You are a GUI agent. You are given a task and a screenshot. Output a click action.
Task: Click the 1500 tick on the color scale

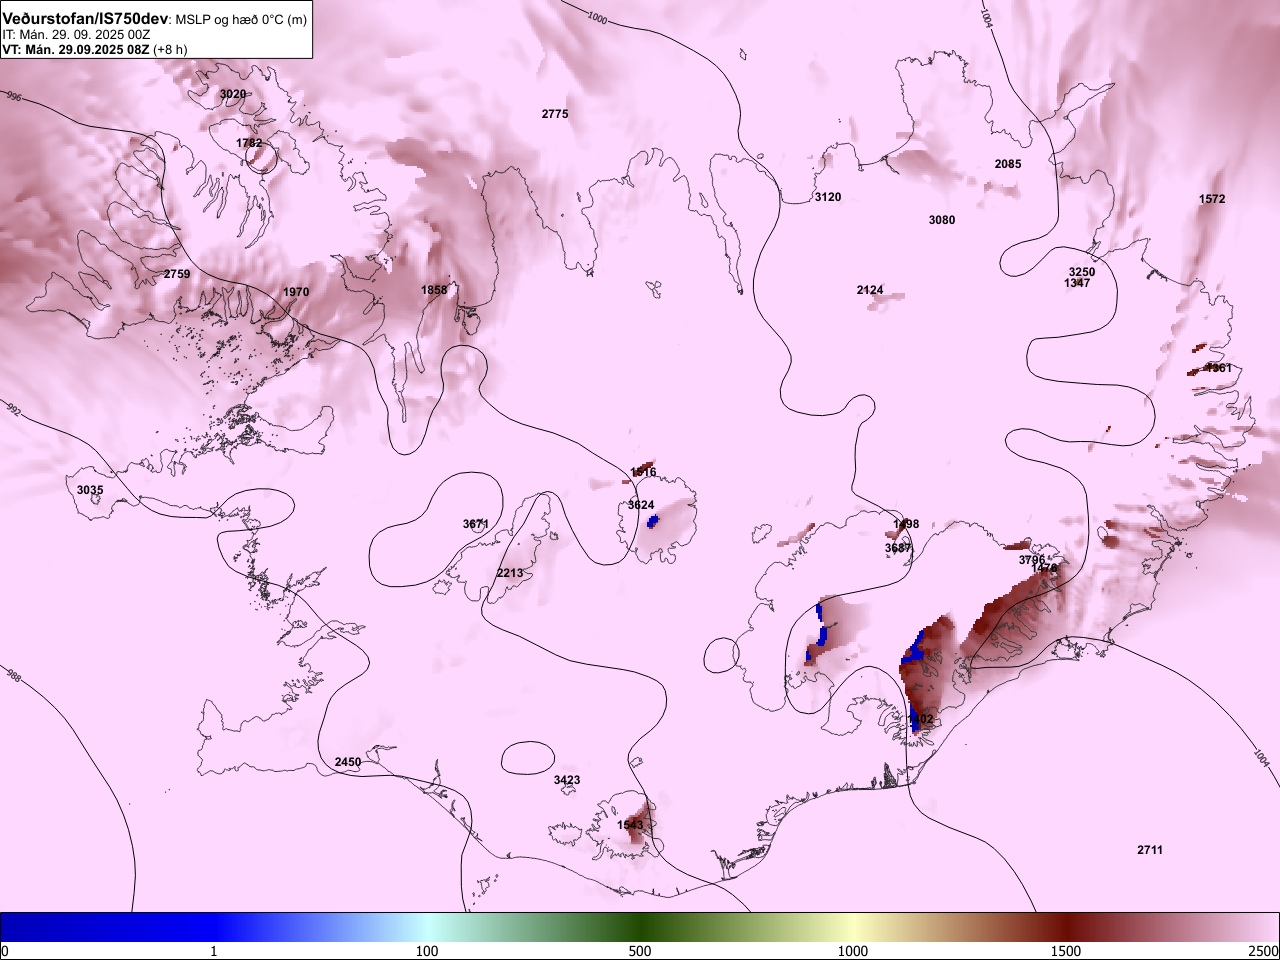[1066, 951]
